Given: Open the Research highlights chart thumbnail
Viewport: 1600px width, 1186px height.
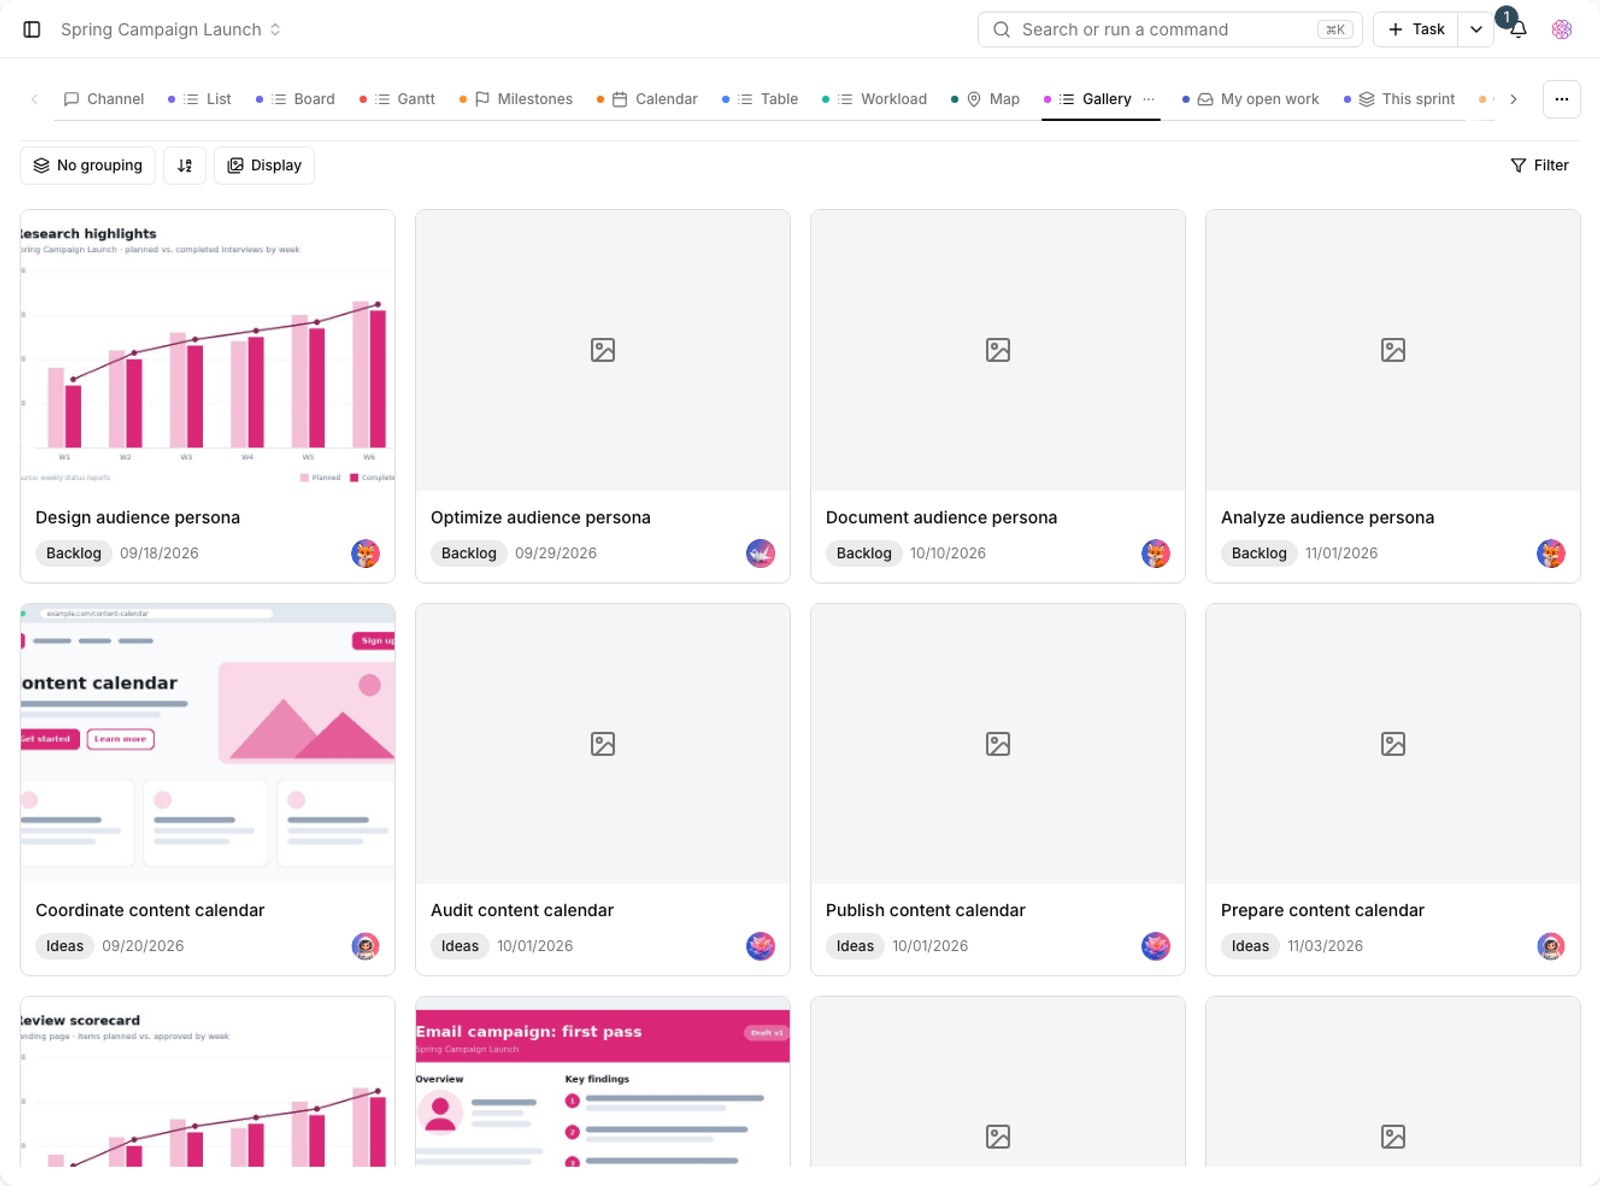Looking at the screenshot, I should point(208,350).
